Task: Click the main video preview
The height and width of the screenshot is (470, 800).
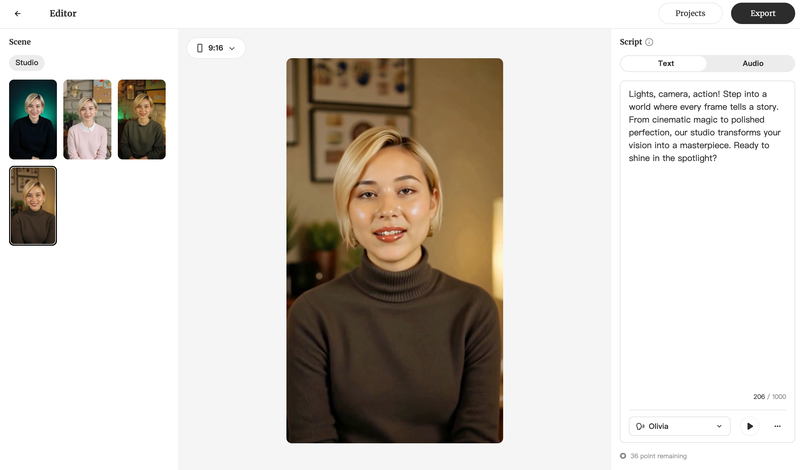Action: [x=394, y=251]
